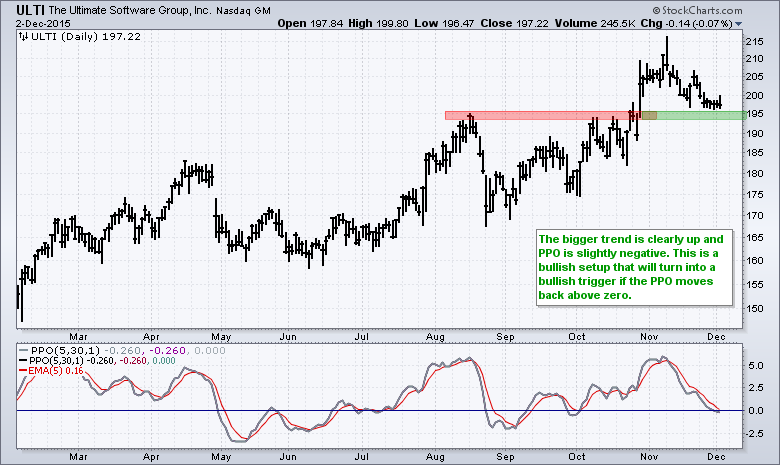780x465 pixels.
Task: Click the red EMA(5) line legend marker
Action: click(22, 373)
